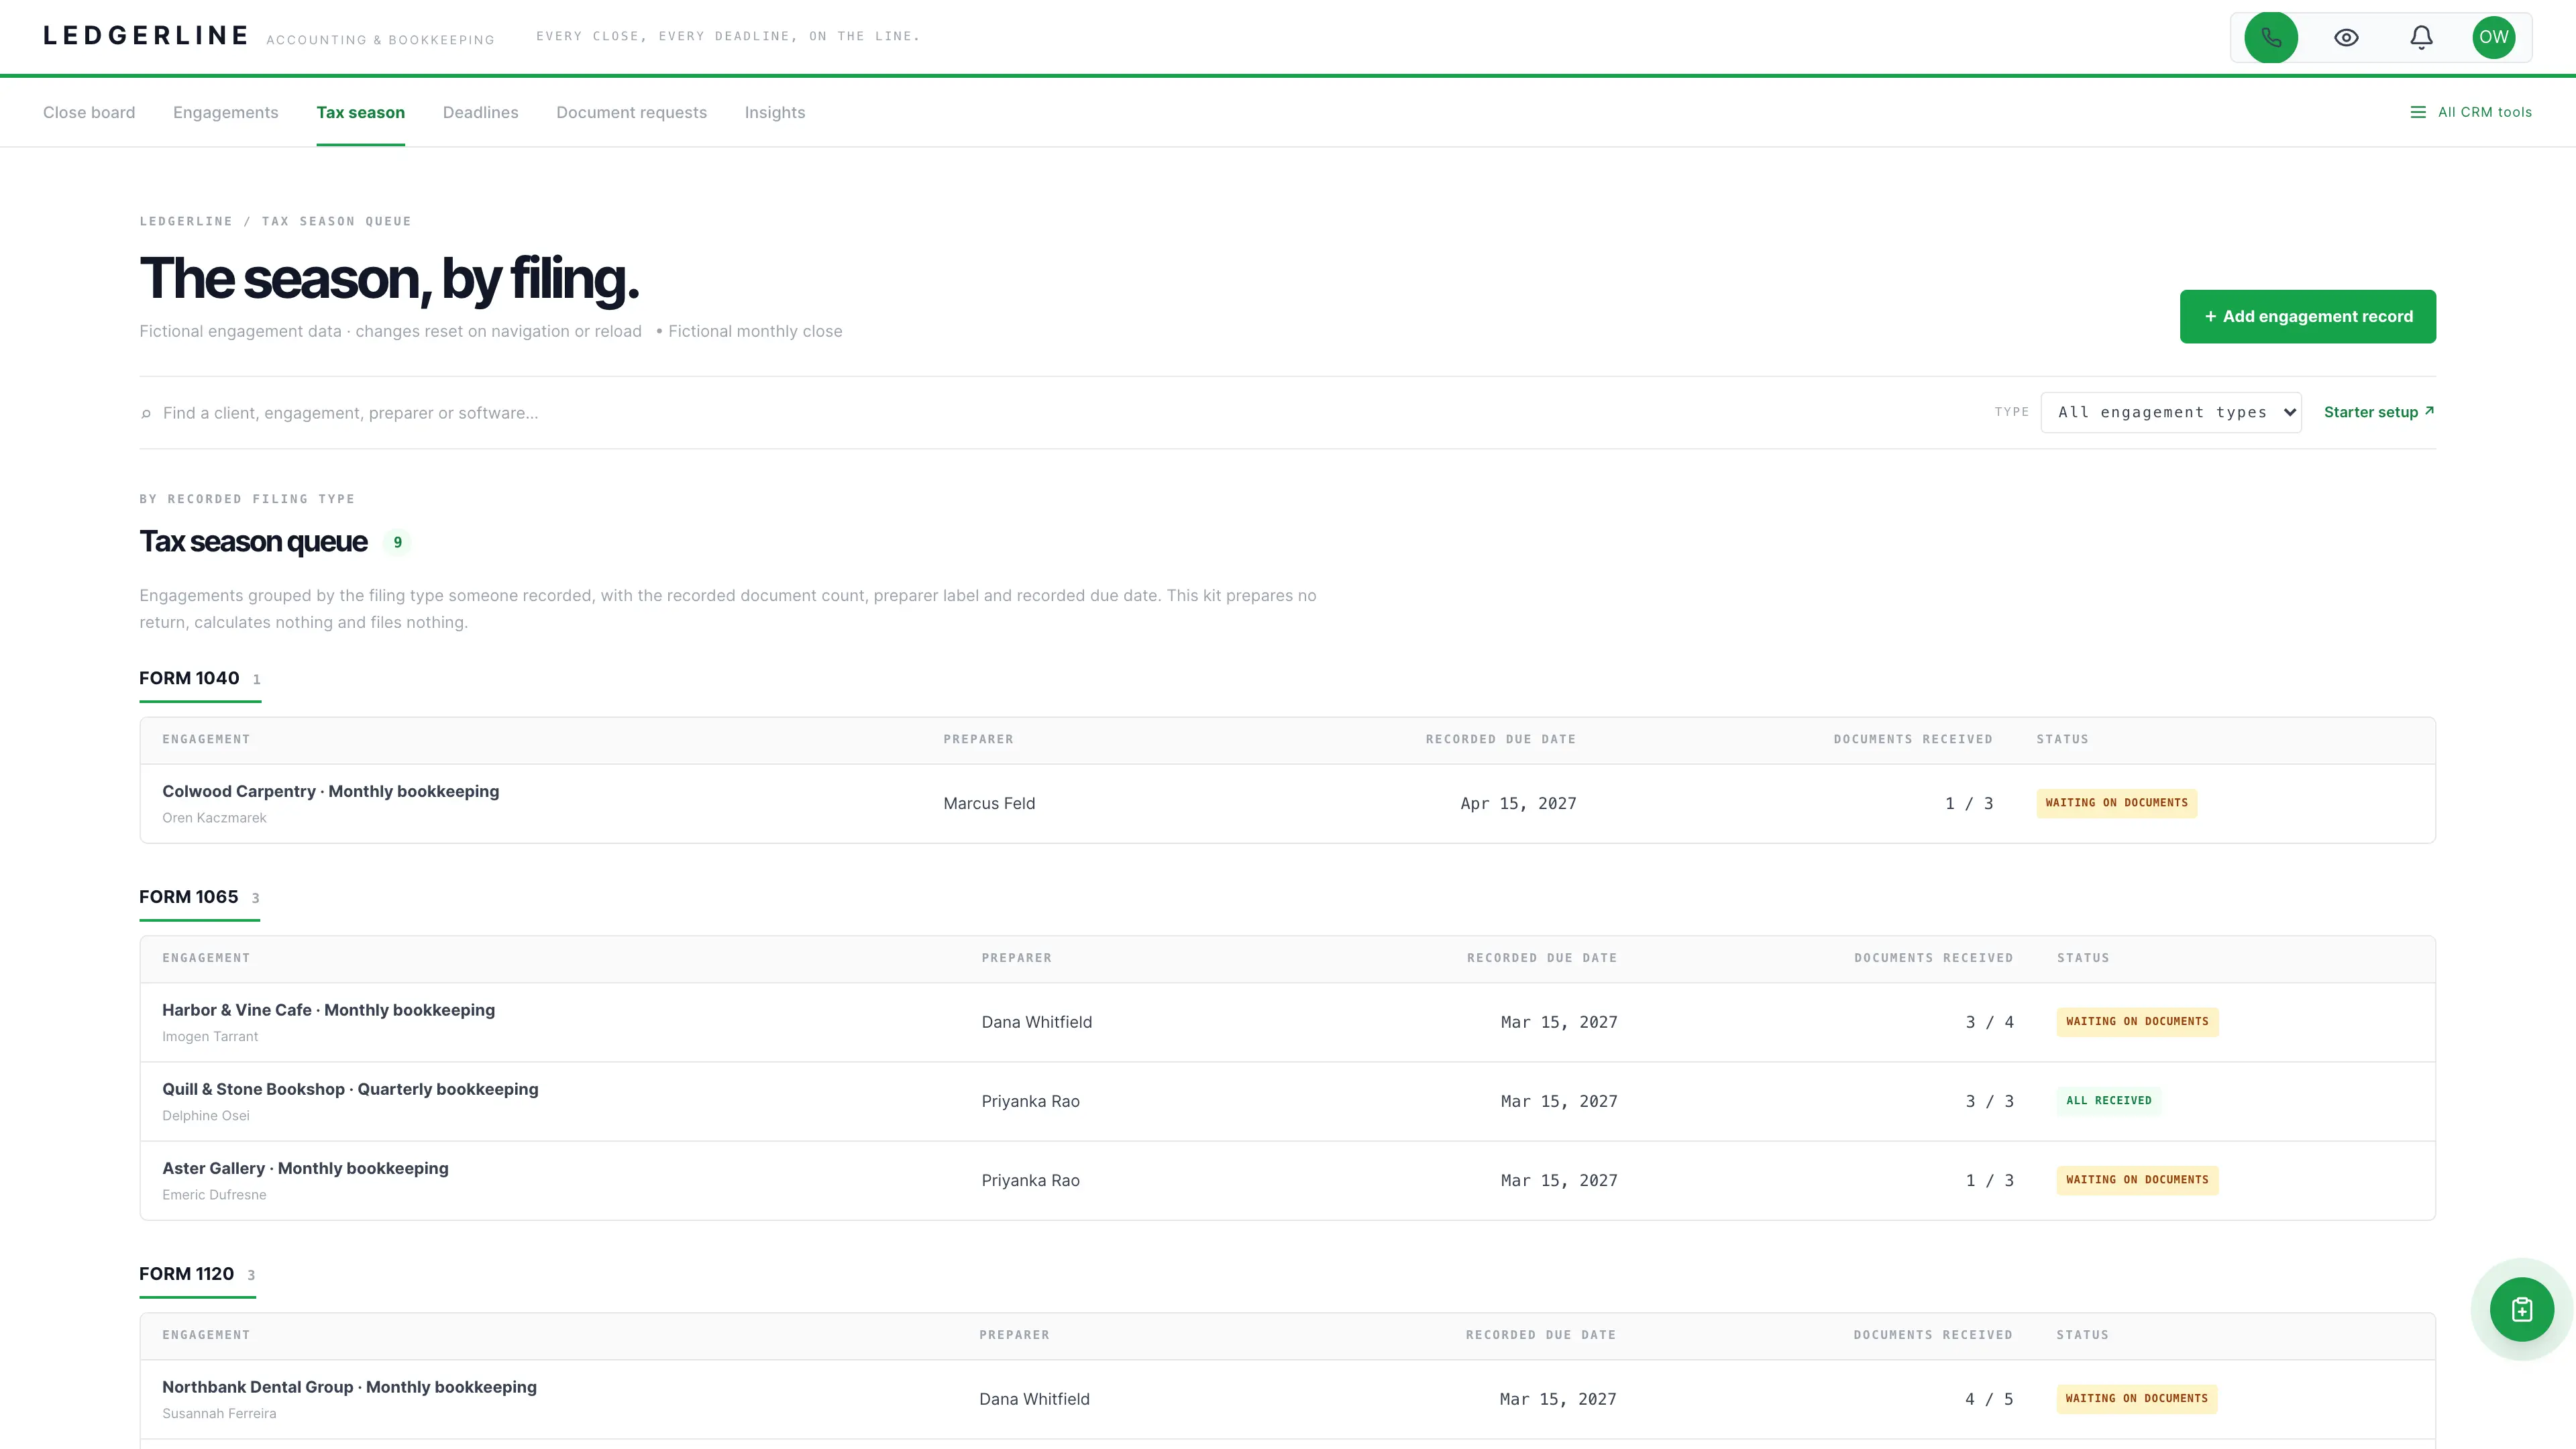2576x1449 pixels.
Task: Open Colwood Carpentry Monthly bookkeeping engagement
Action: click(x=331, y=791)
